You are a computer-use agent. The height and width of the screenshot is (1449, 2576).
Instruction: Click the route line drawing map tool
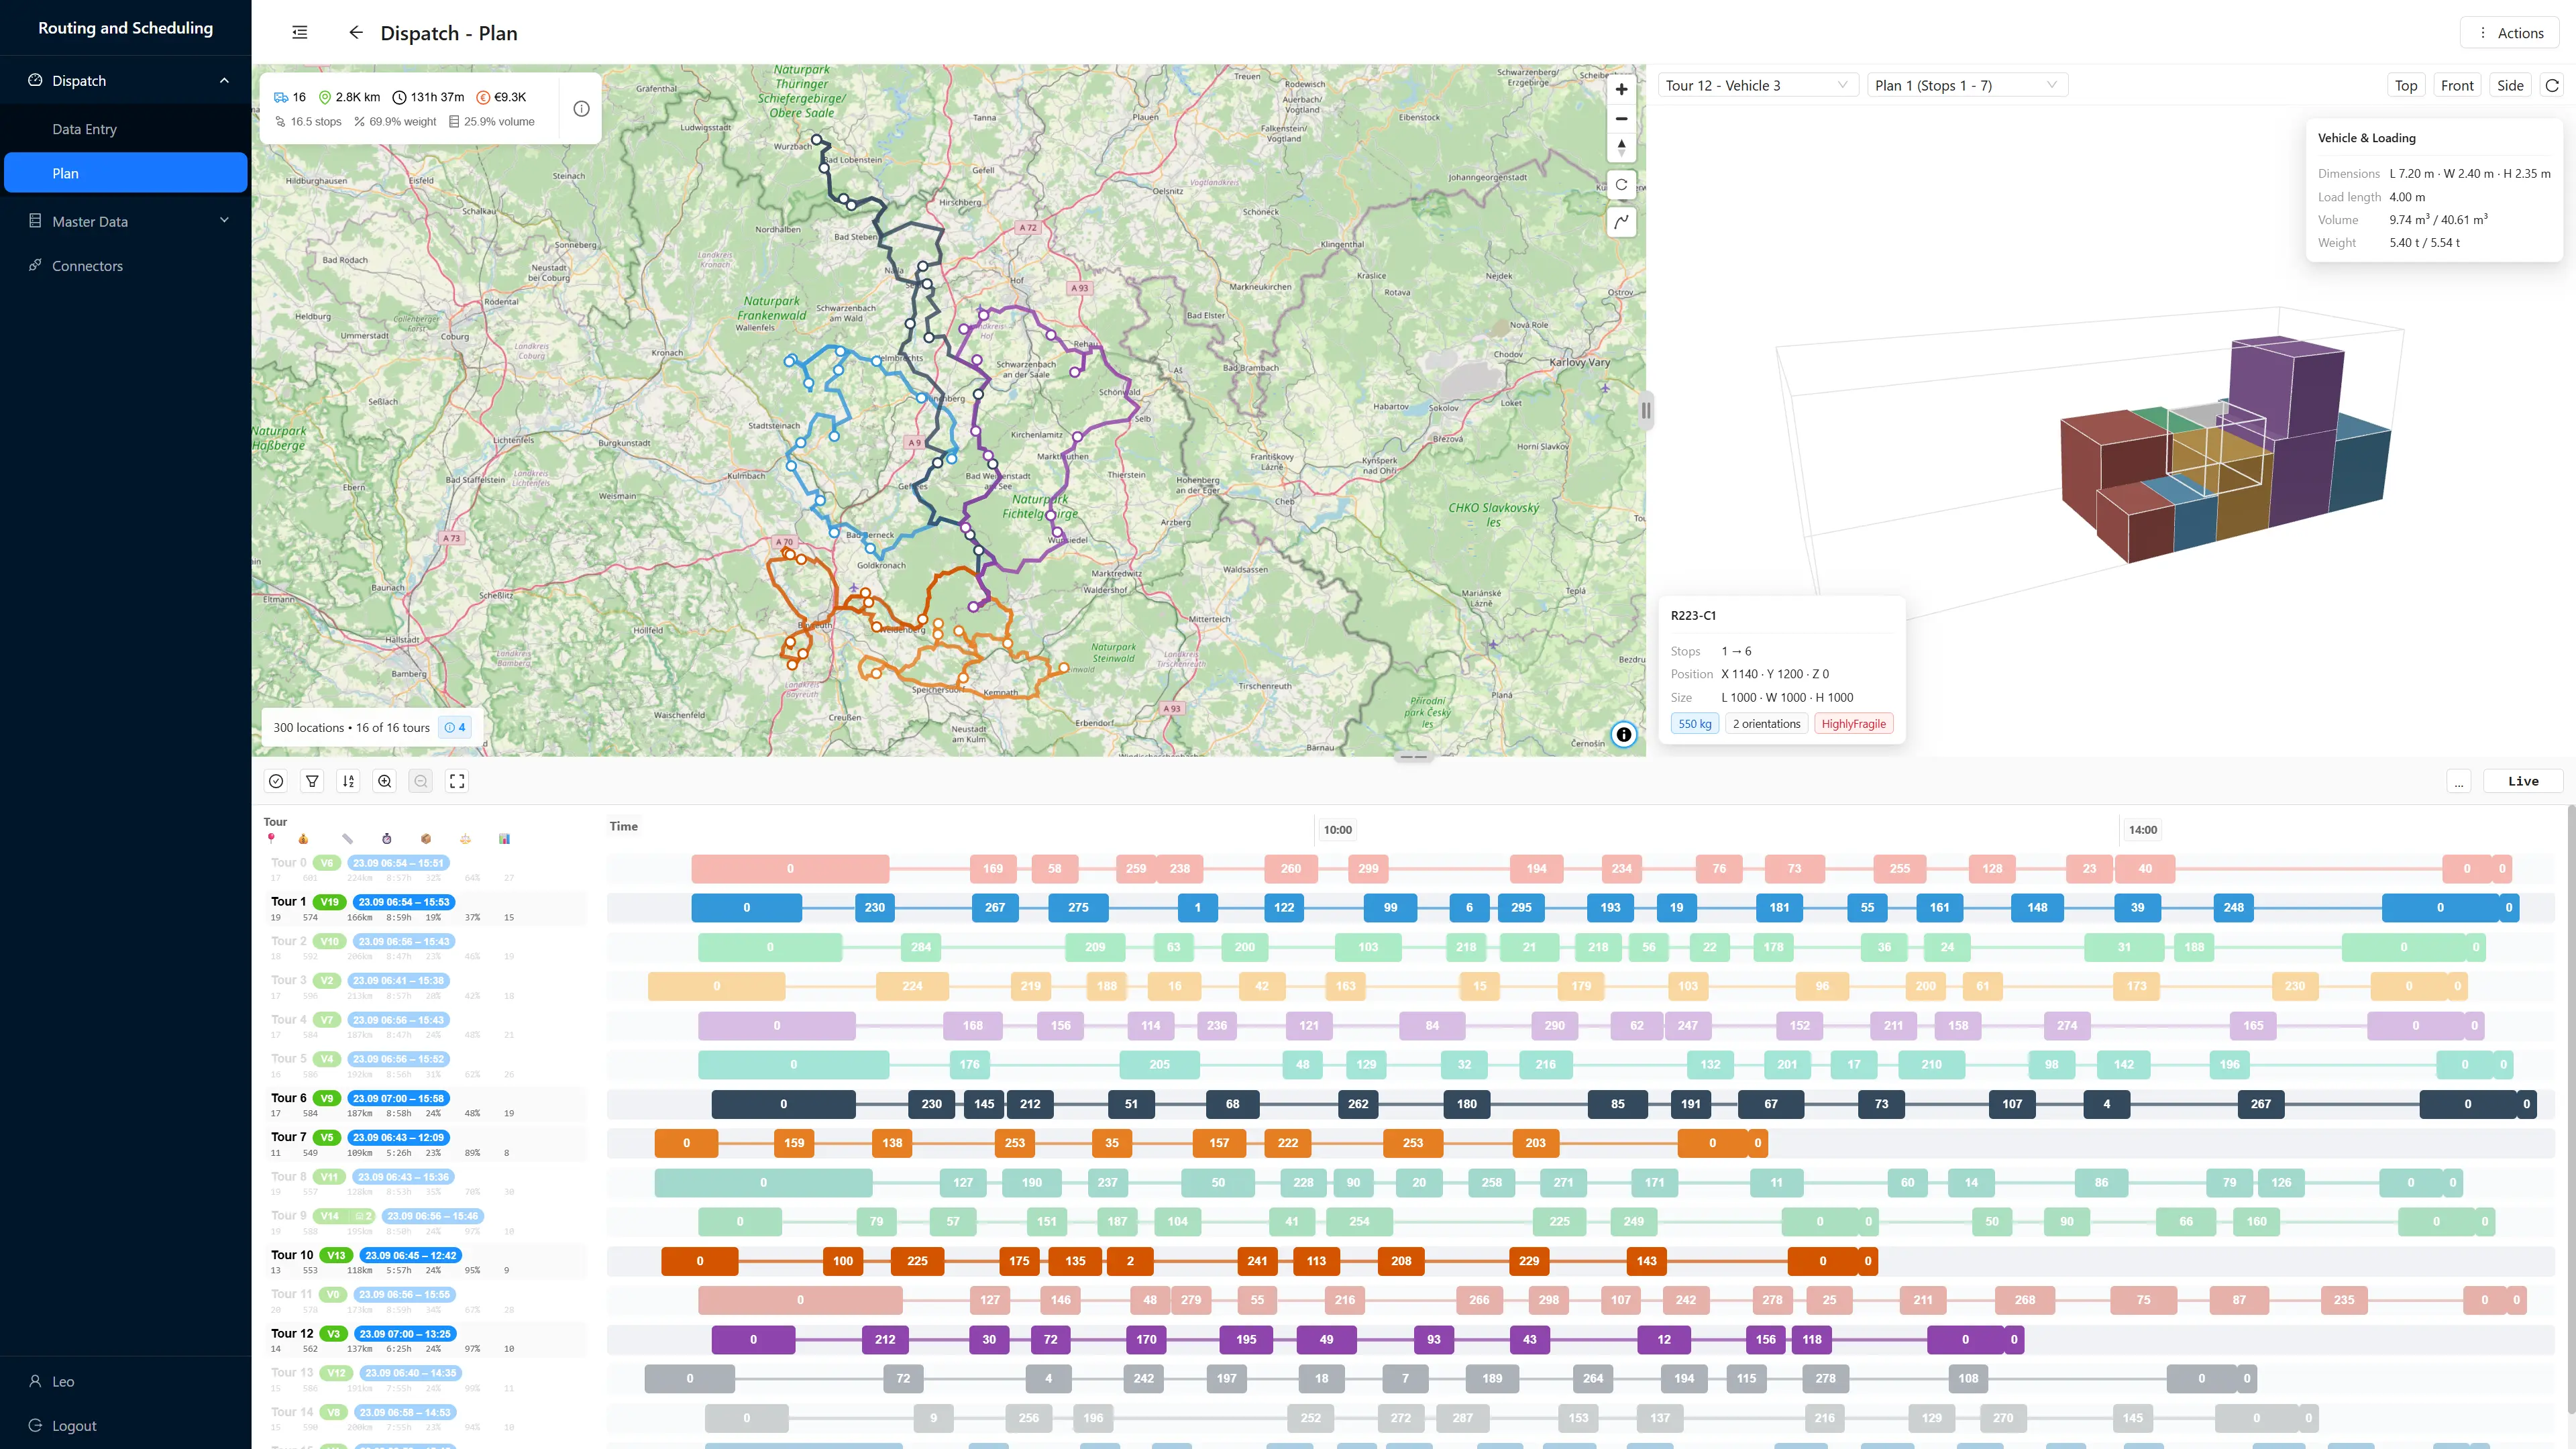1621,221
